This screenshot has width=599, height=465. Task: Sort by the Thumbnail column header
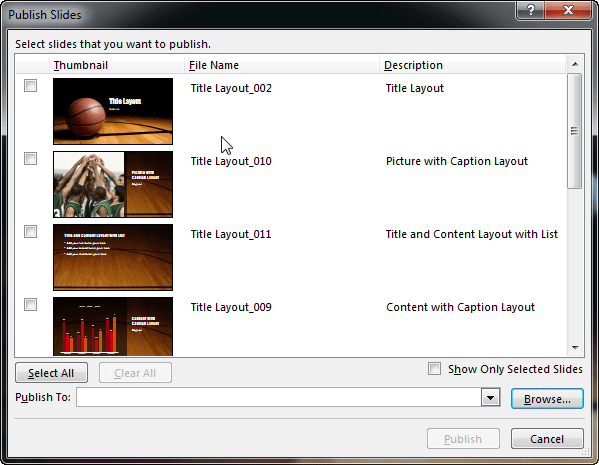(117, 65)
